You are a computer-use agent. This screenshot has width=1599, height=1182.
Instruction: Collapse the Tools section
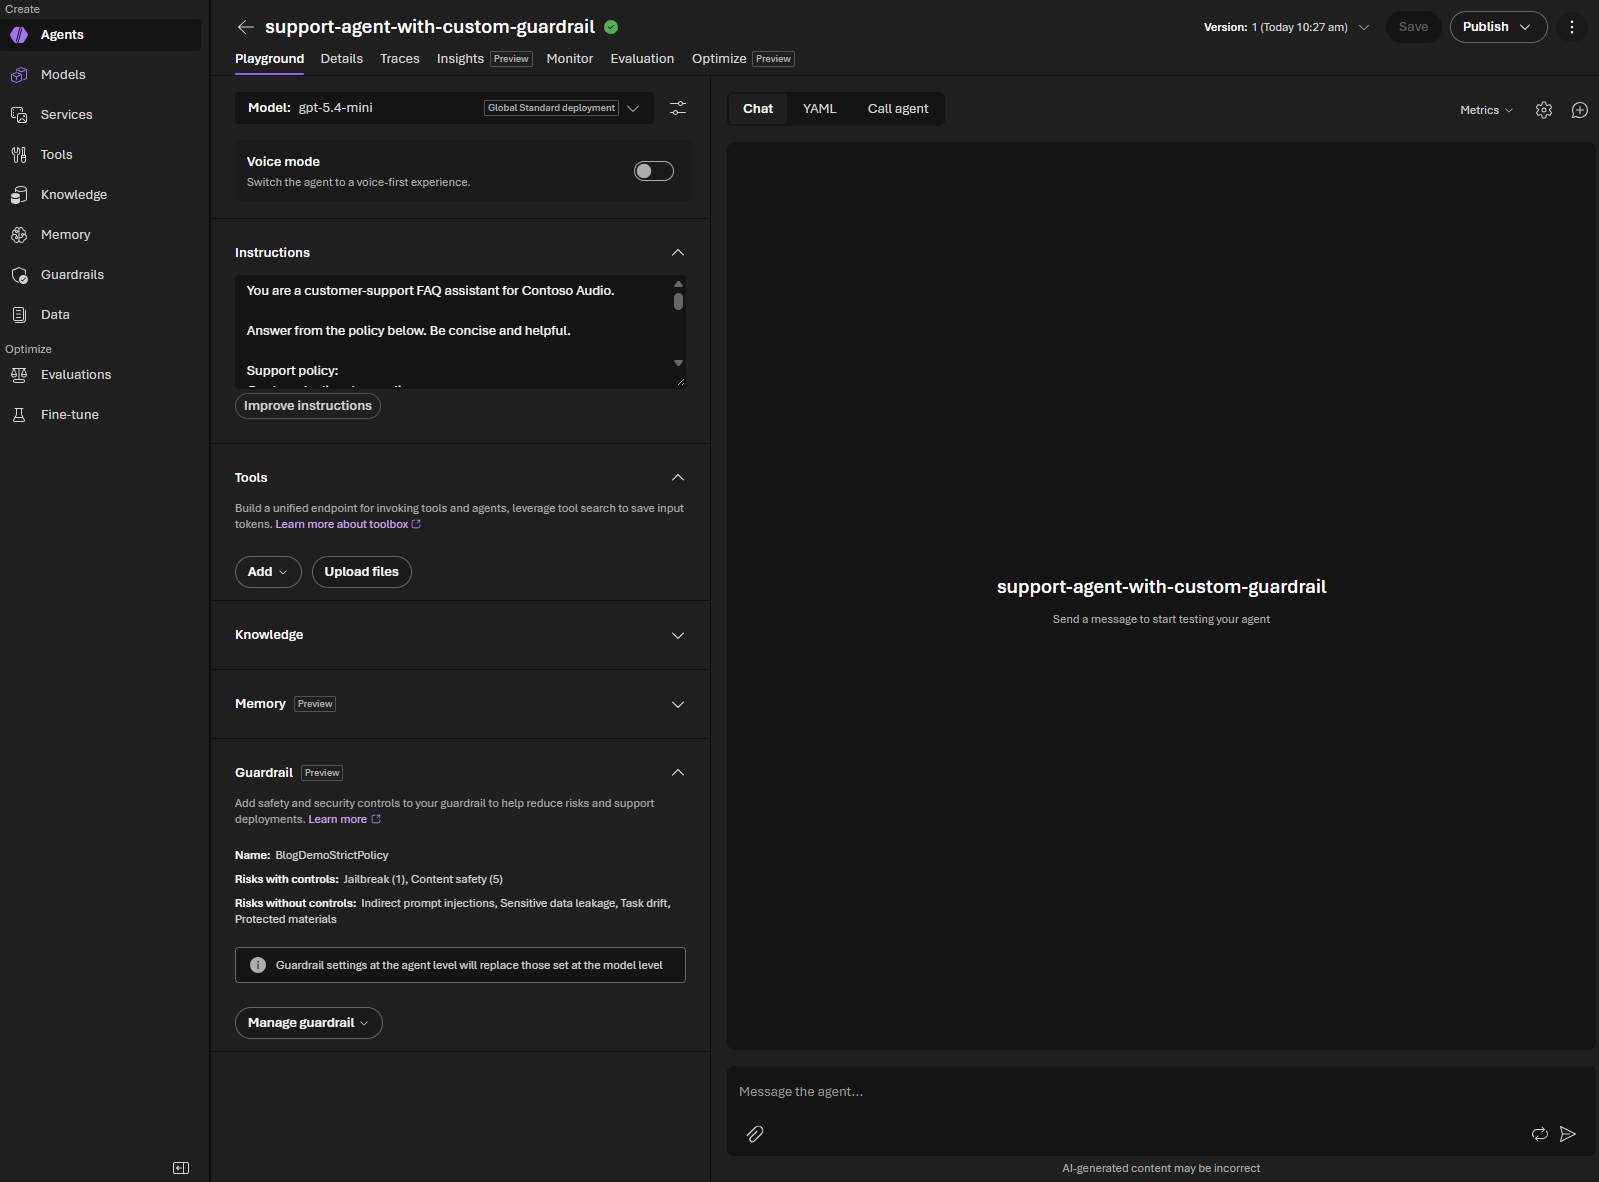678,477
